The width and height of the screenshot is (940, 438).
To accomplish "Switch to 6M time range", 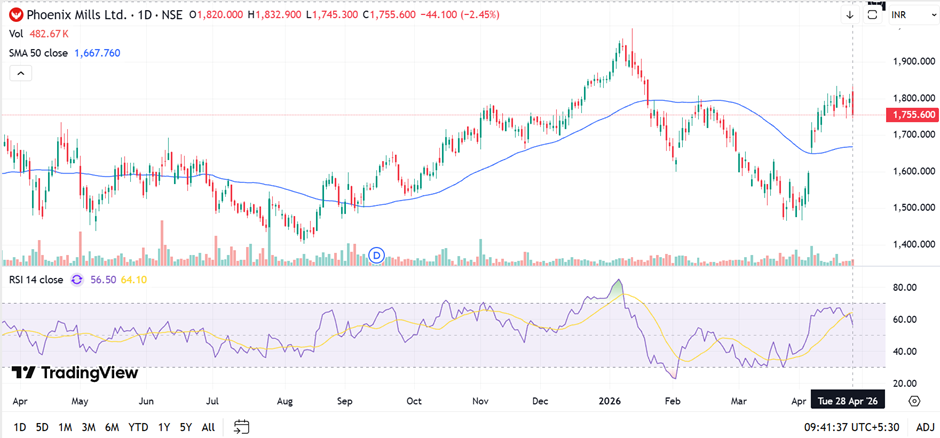I will click(x=112, y=427).
